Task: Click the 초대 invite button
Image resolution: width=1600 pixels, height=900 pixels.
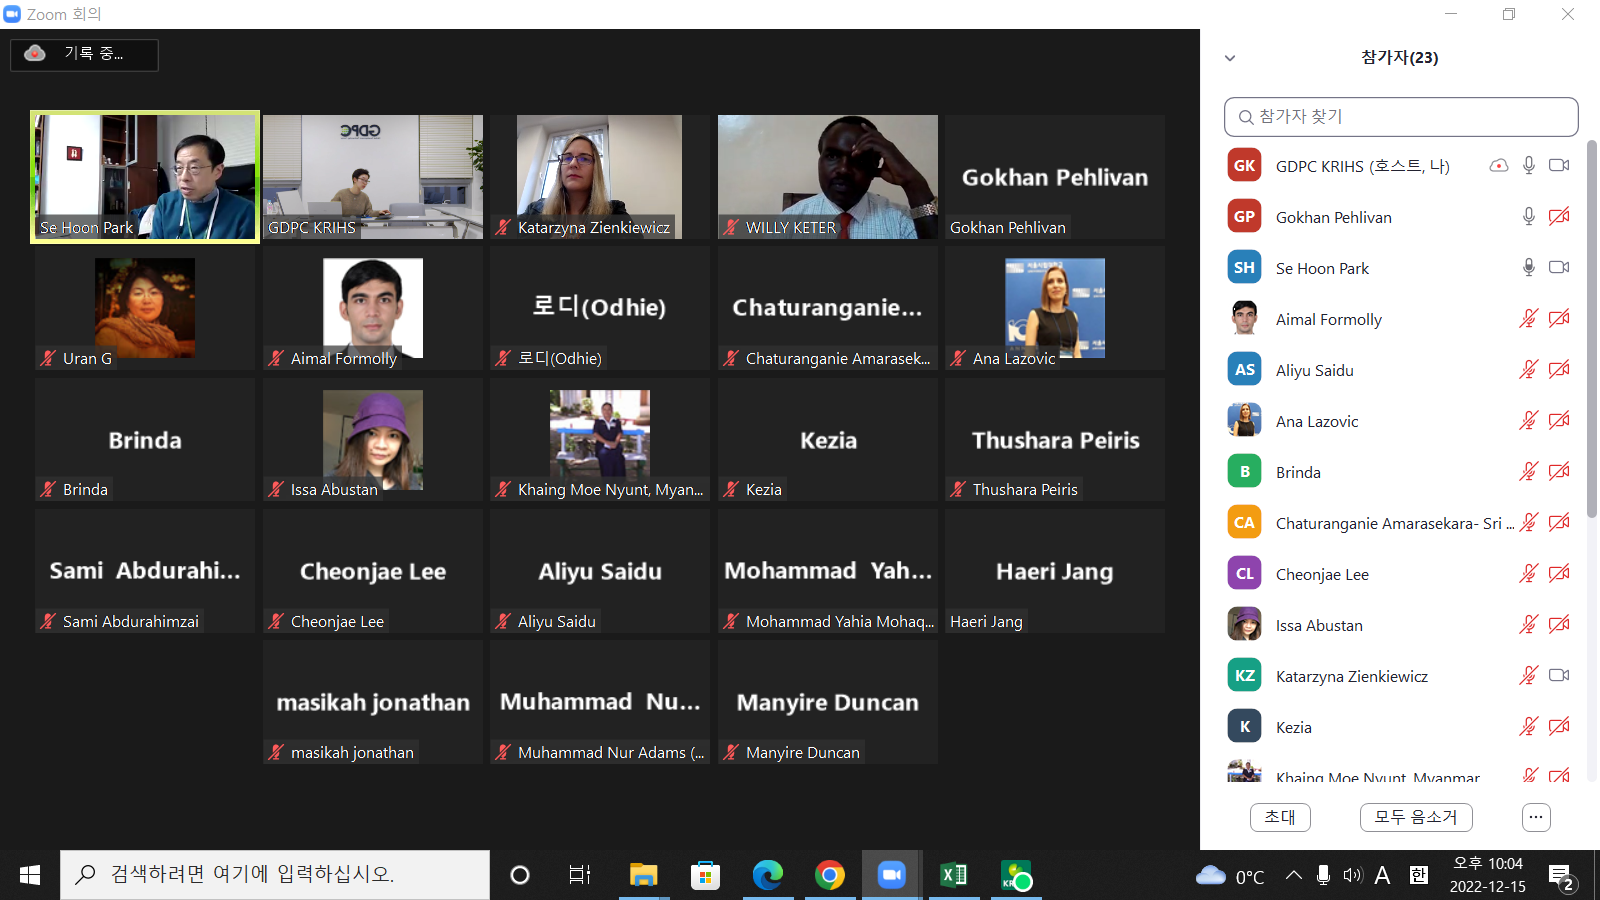Action: tap(1279, 817)
